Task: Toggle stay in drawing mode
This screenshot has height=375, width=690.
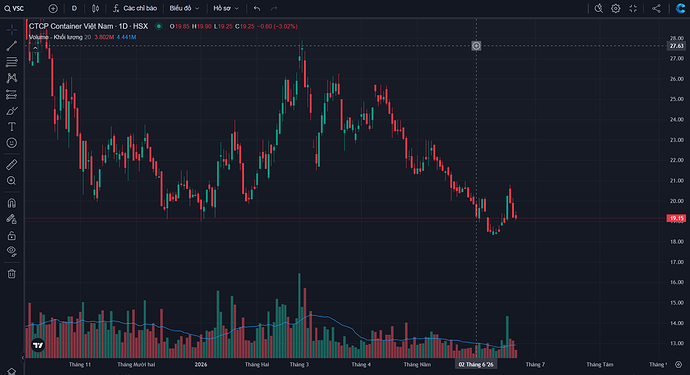Action: click(x=12, y=219)
